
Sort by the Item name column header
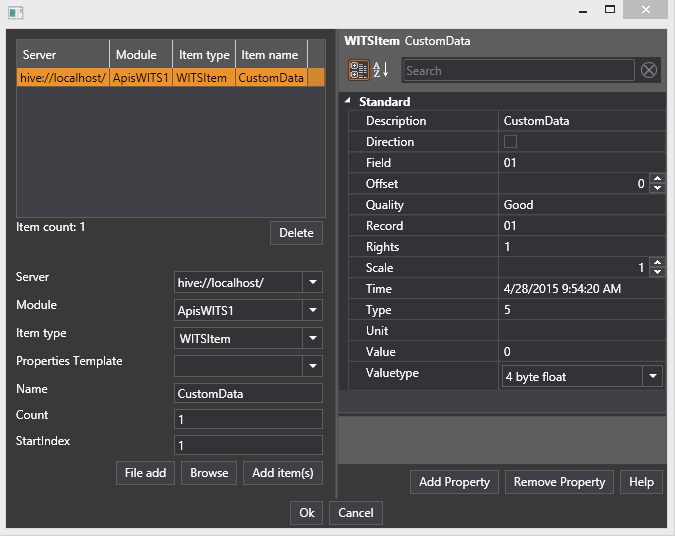[x=270, y=55]
